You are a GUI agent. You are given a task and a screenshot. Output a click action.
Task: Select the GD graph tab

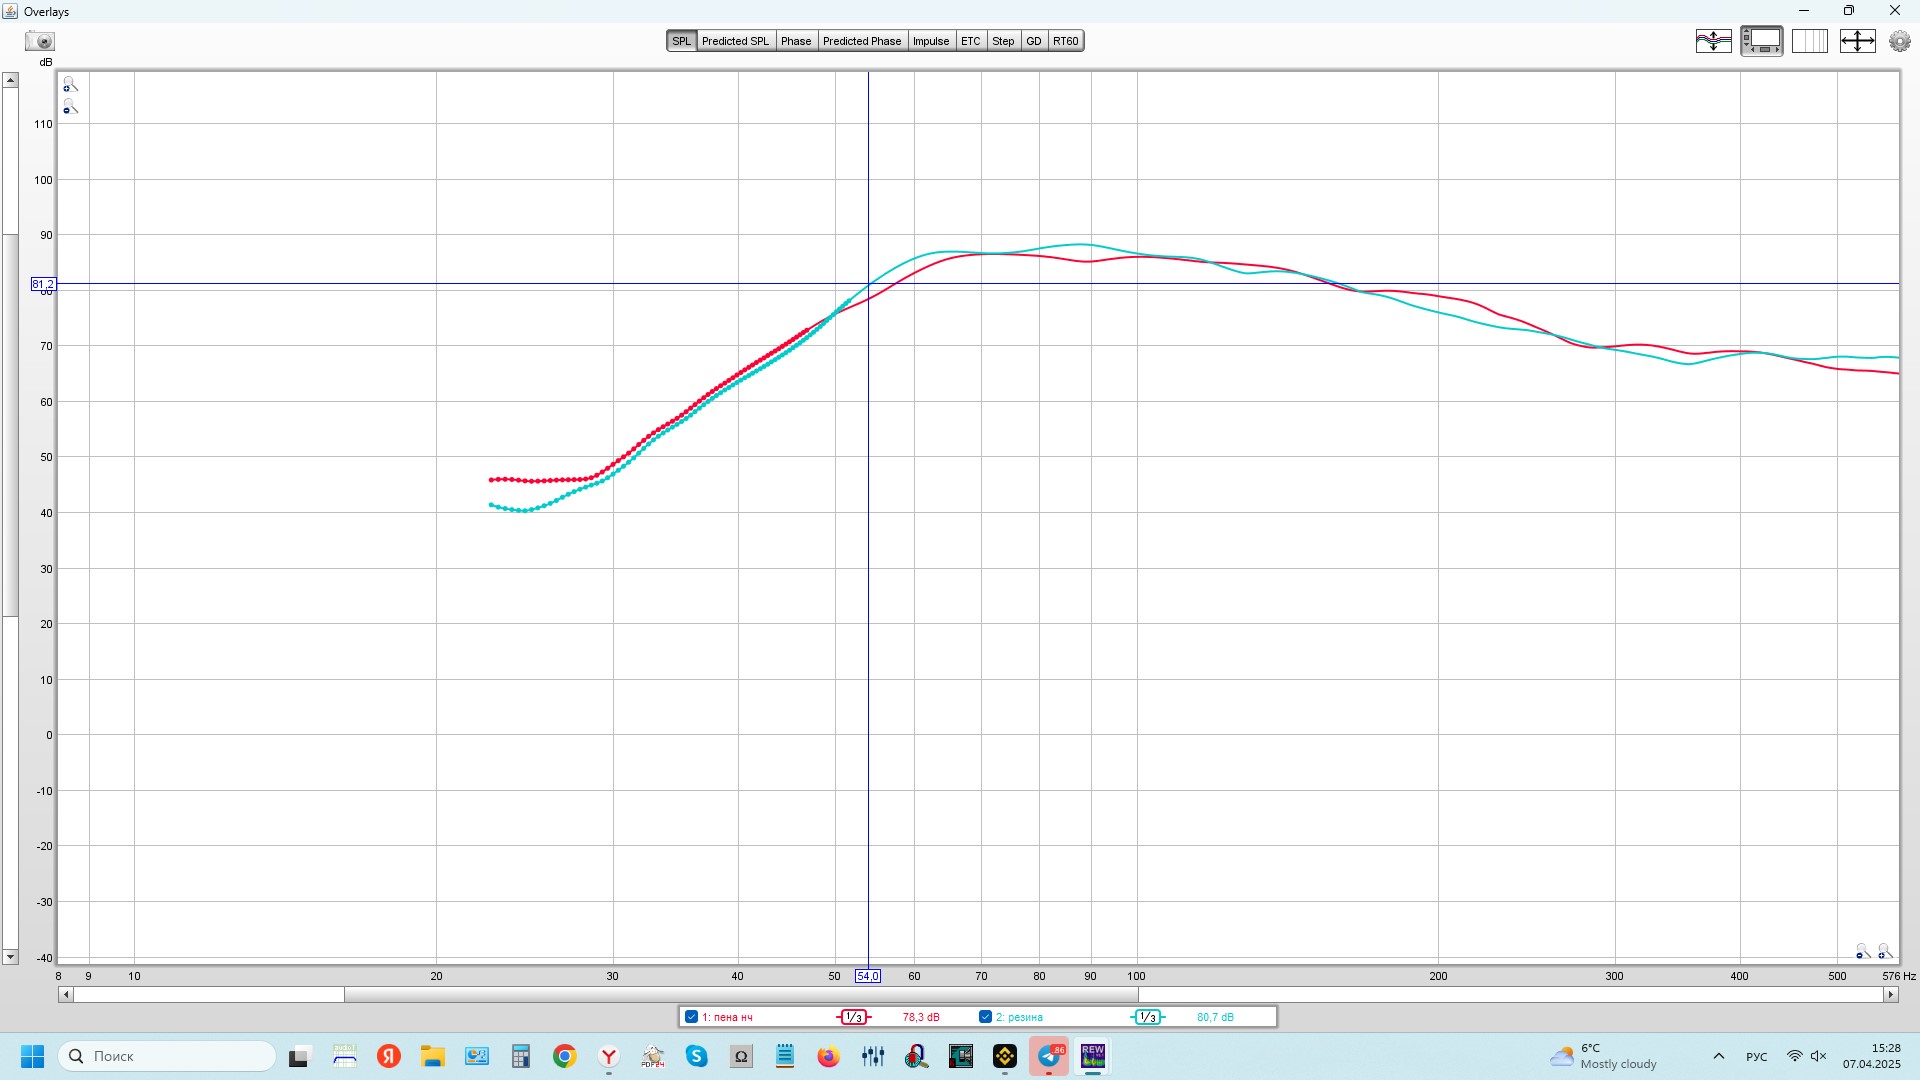click(1033, 41)
